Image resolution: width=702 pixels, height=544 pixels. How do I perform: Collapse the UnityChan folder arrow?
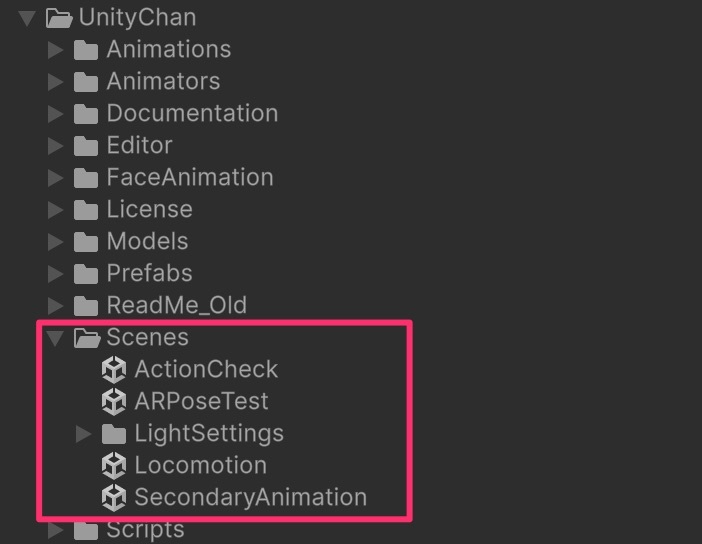27,18
